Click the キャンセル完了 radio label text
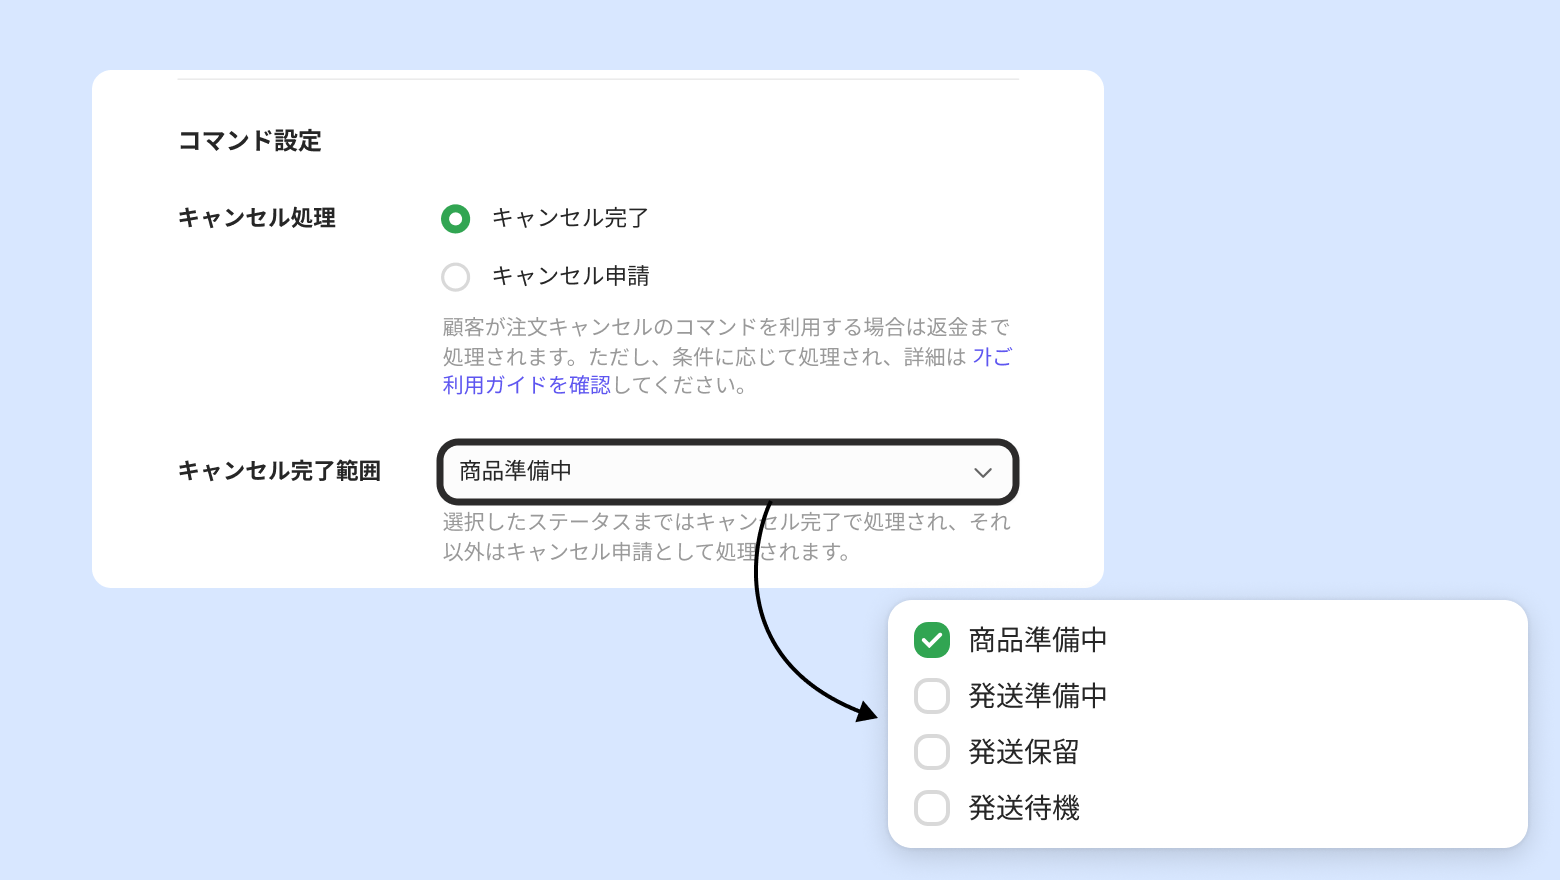Image resolution: width=1560 pixels, height=880 pixels. [x=570, y=218]
